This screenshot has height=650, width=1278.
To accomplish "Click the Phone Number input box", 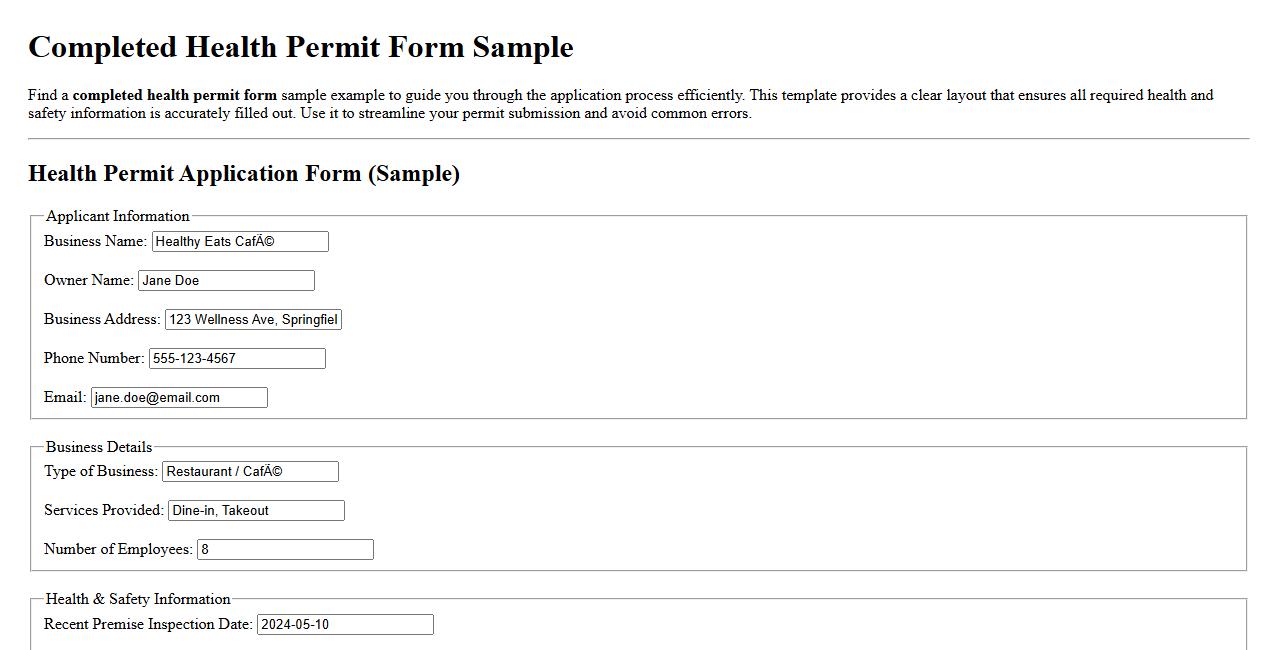I will [x=237, y=358].
